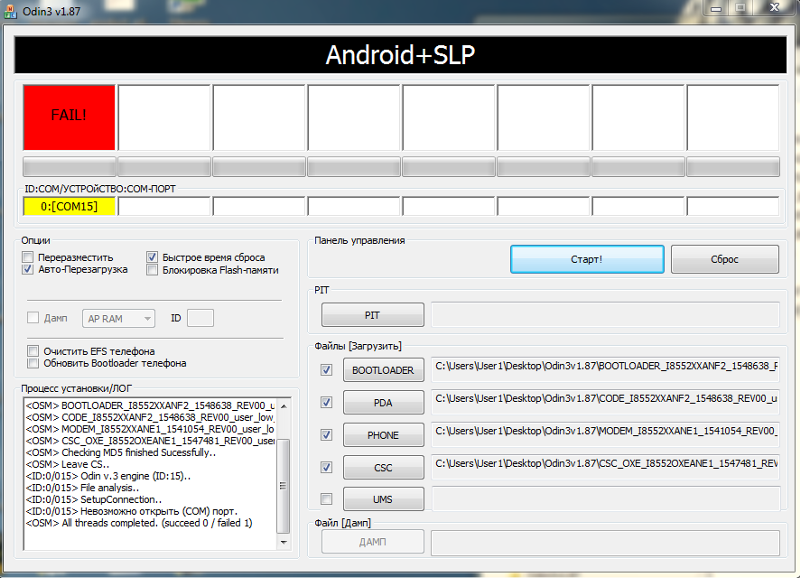Select log line 'SetupConnection..'
This screenshot has width=800, height=578.
(x=94, y=499)
